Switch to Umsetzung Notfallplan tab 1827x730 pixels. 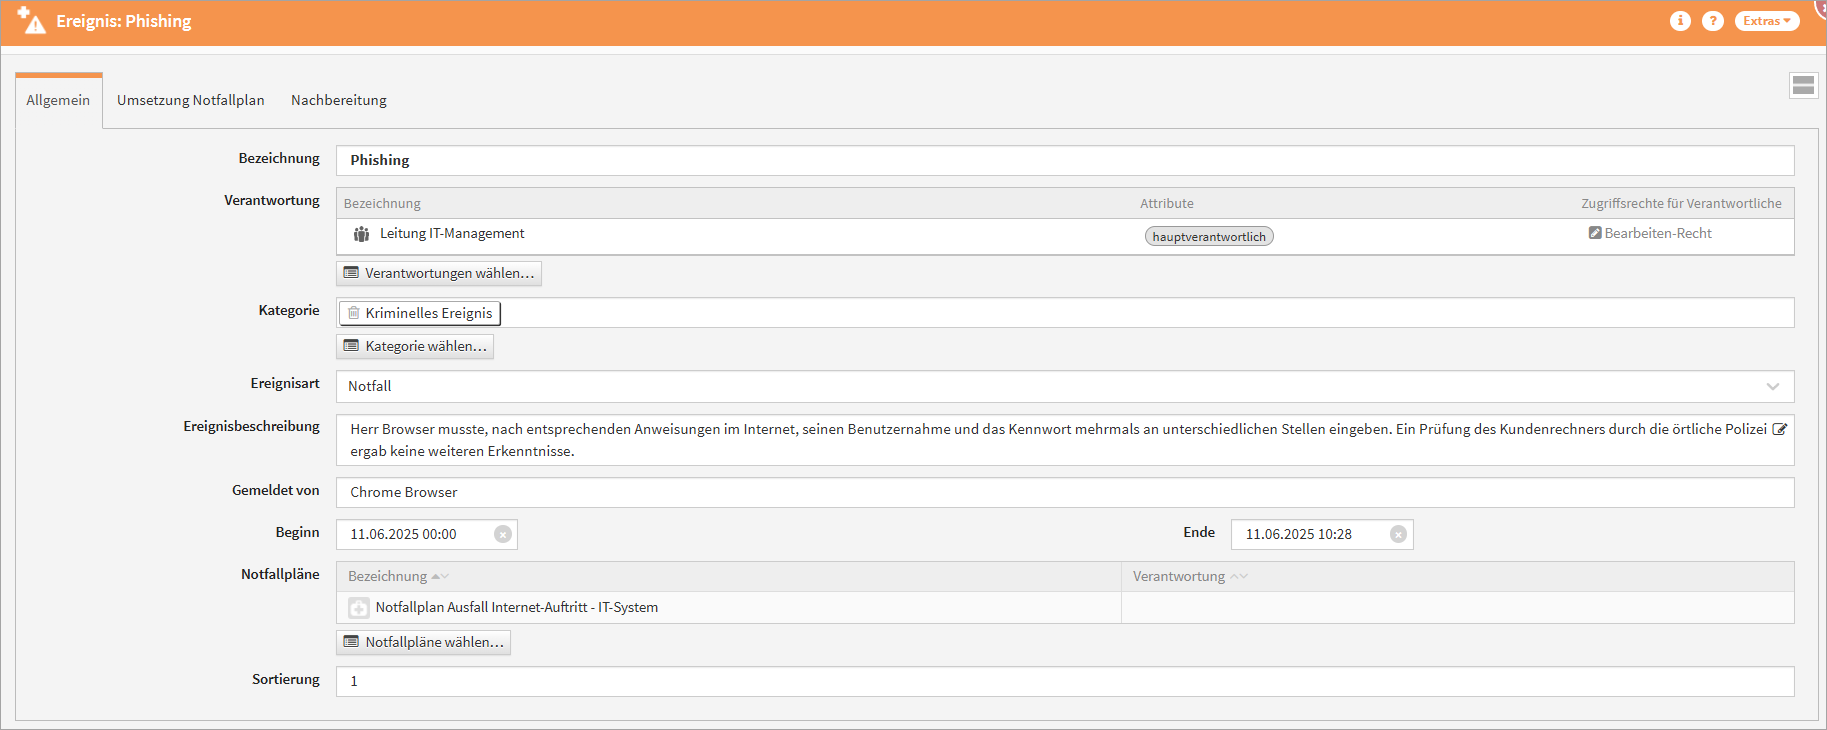click(x=190, y=100)
